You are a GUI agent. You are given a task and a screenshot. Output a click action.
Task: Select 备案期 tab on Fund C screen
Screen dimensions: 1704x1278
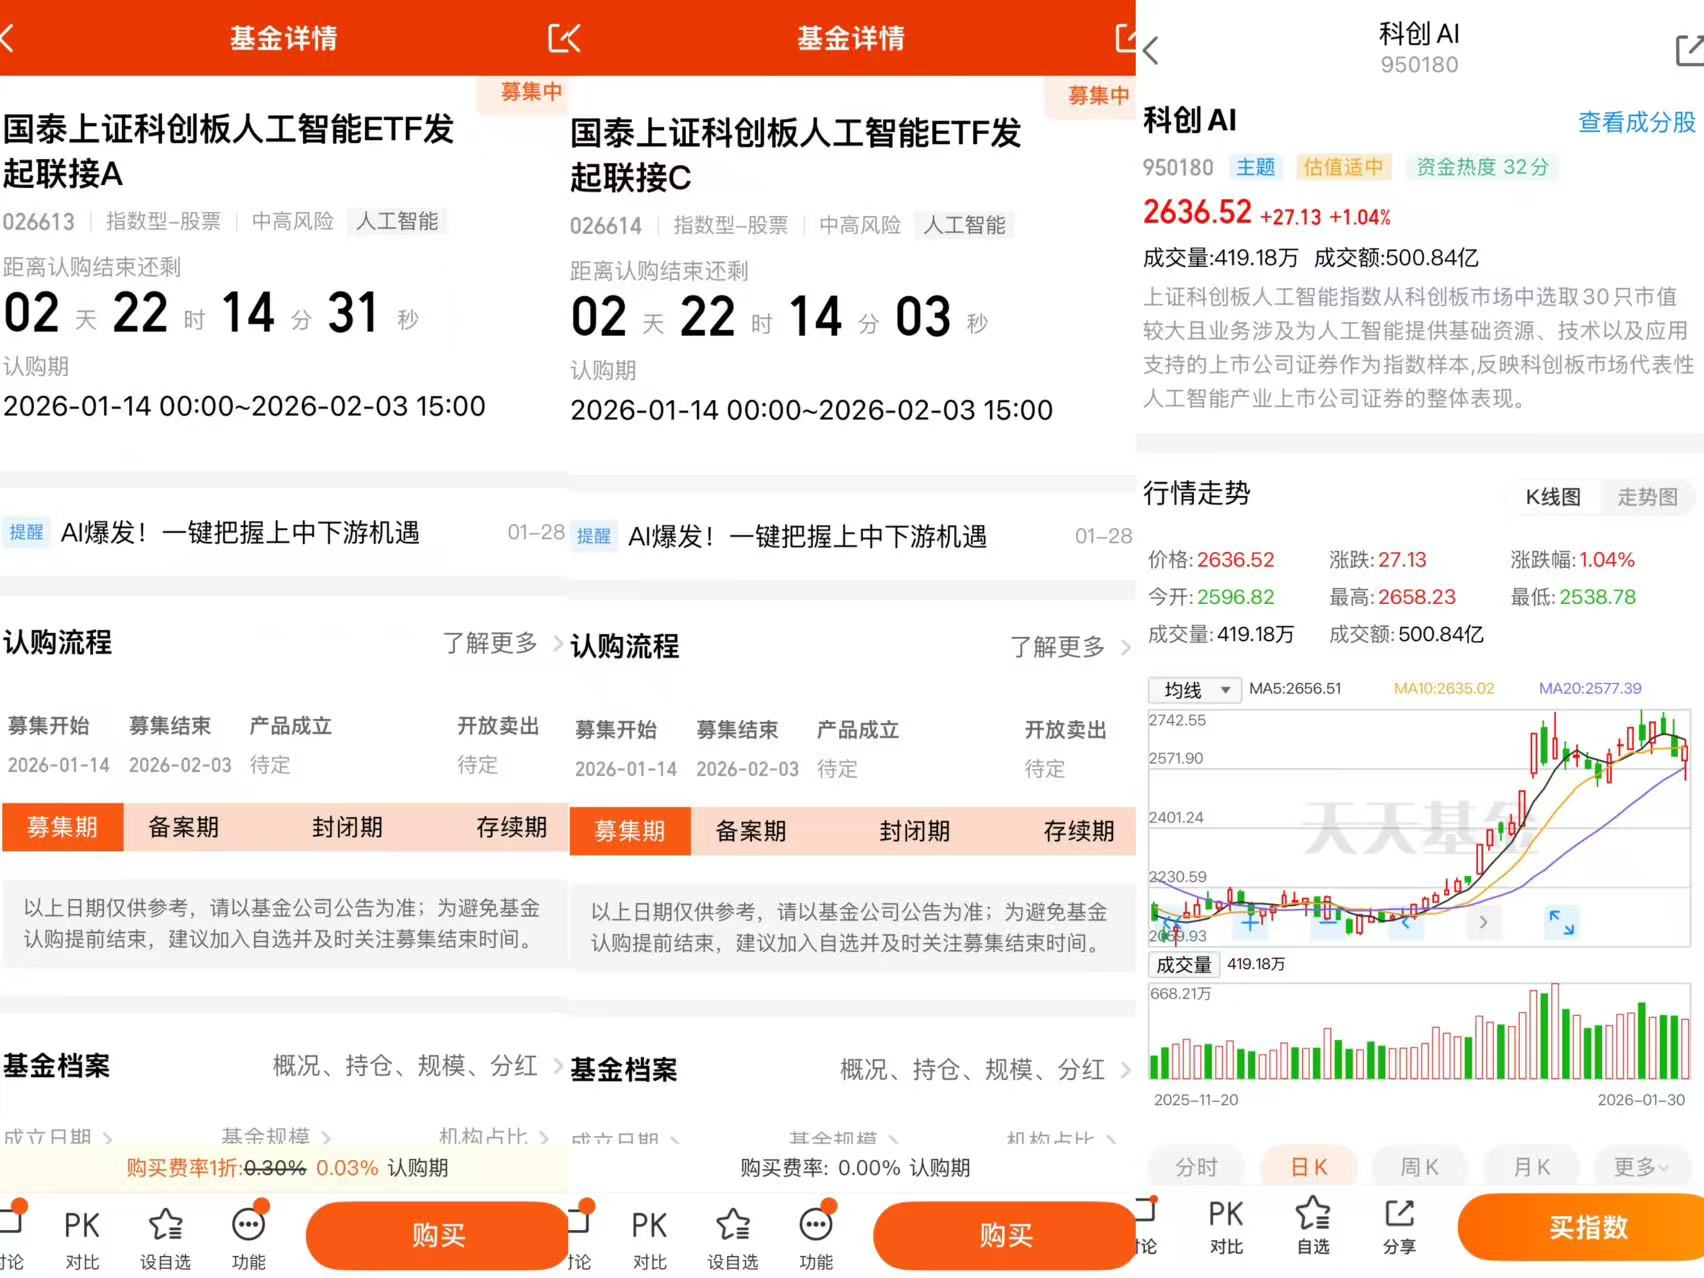pyautogui.click(x=750, y=831)
